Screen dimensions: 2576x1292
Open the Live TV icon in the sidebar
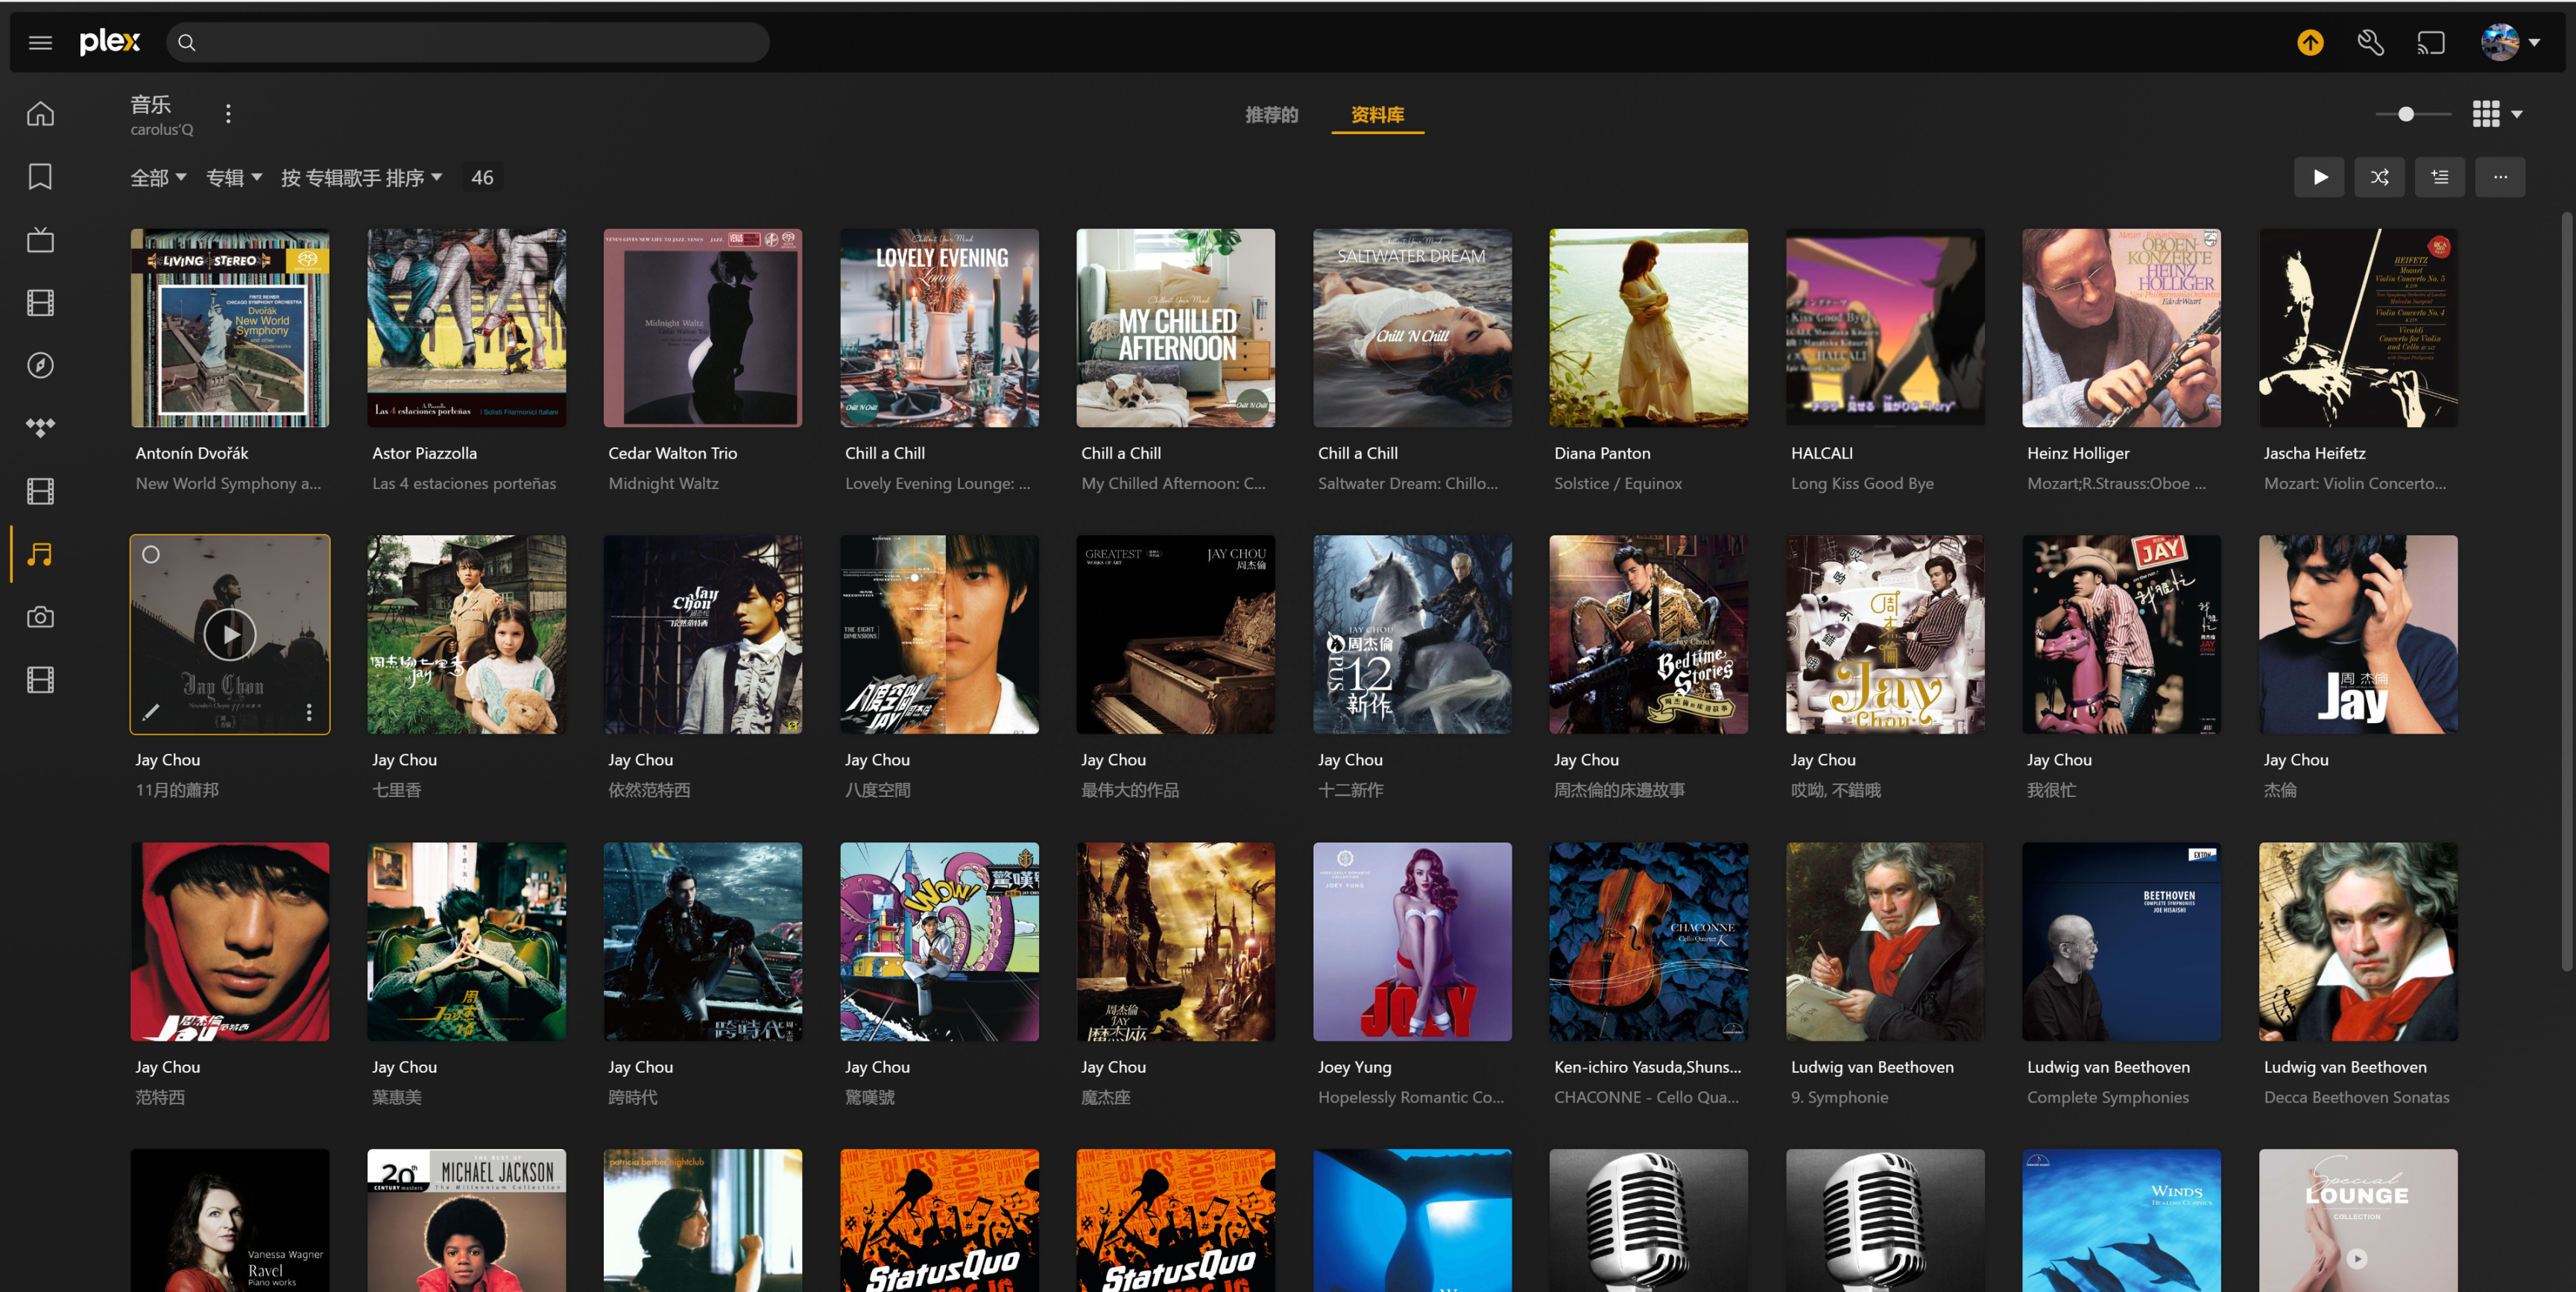click(40, 240)
